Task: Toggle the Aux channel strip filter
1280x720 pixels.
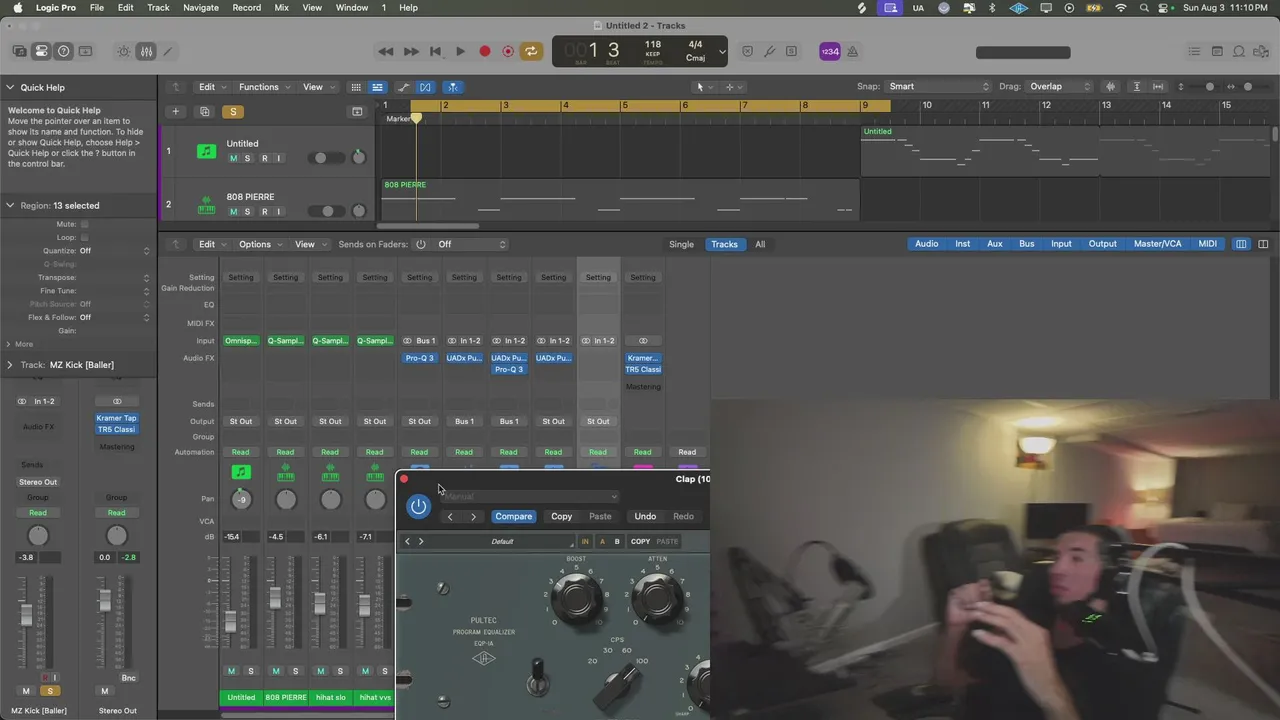Action: point(994,244)
